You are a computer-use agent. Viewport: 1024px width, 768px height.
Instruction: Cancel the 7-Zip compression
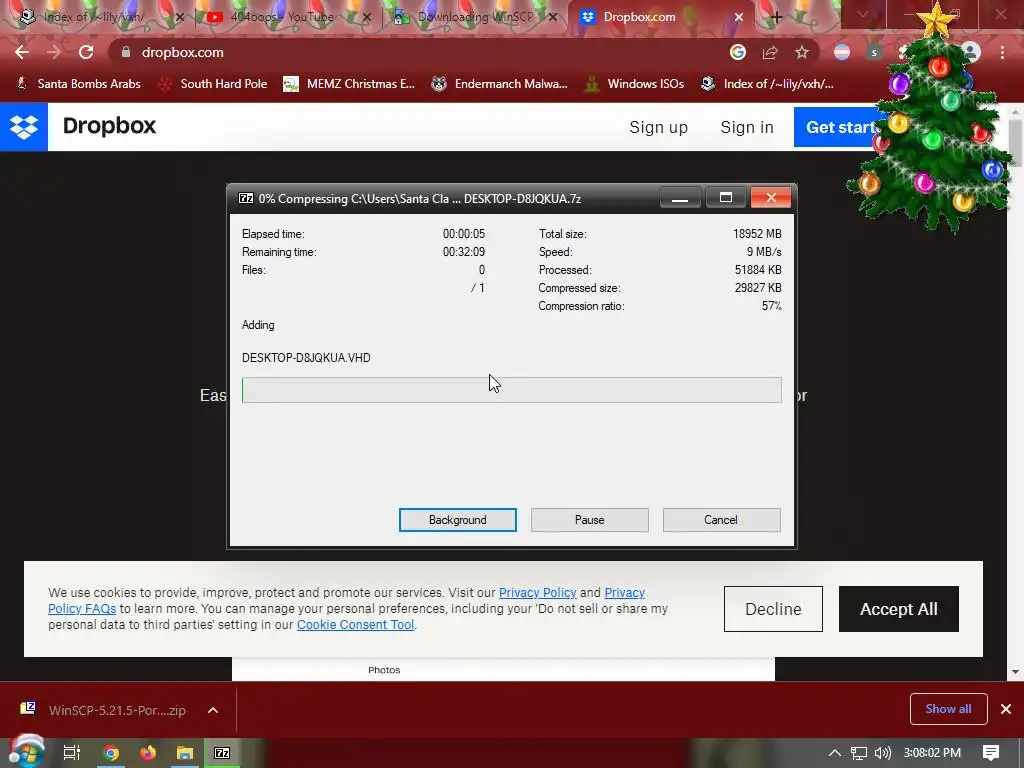point(721,520)
